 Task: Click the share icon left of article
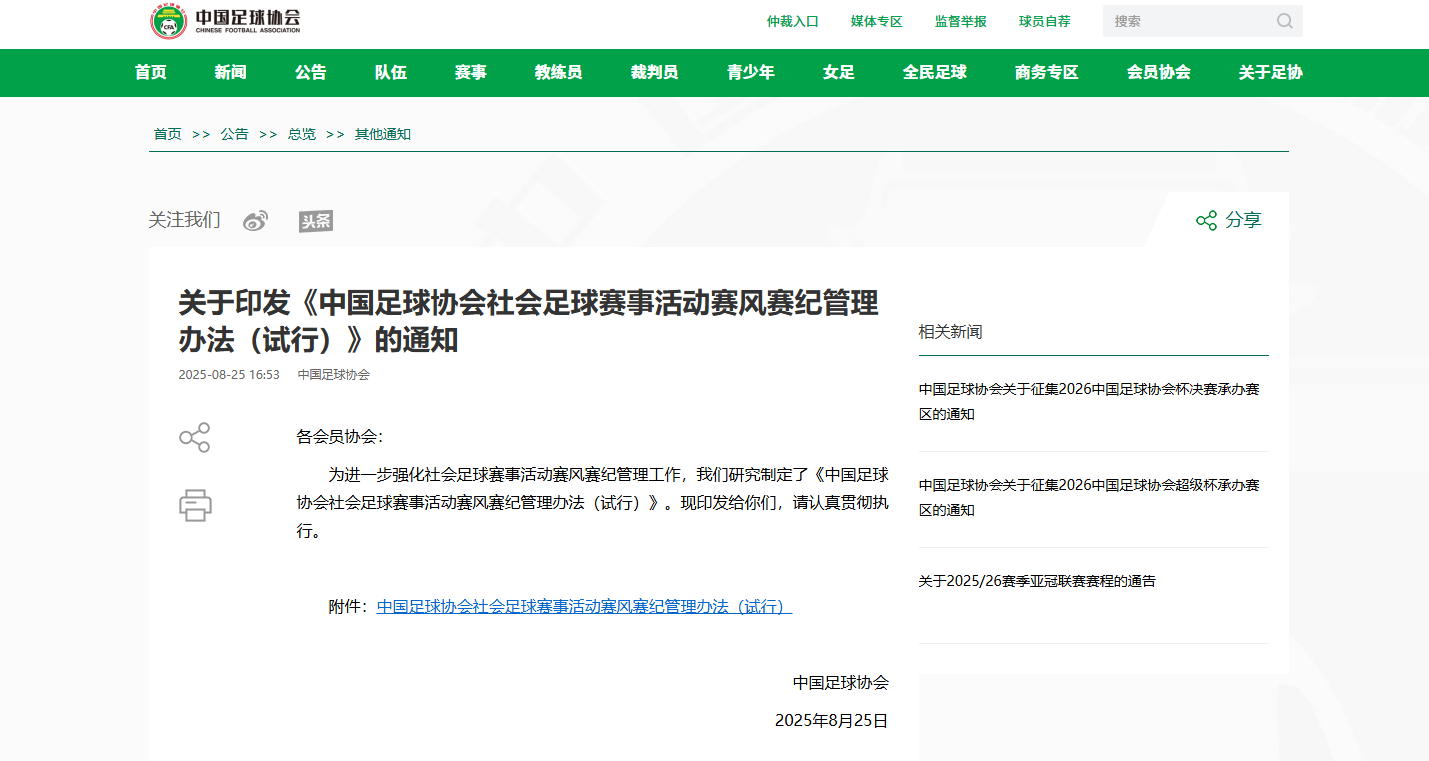click(x=195, y=437)
